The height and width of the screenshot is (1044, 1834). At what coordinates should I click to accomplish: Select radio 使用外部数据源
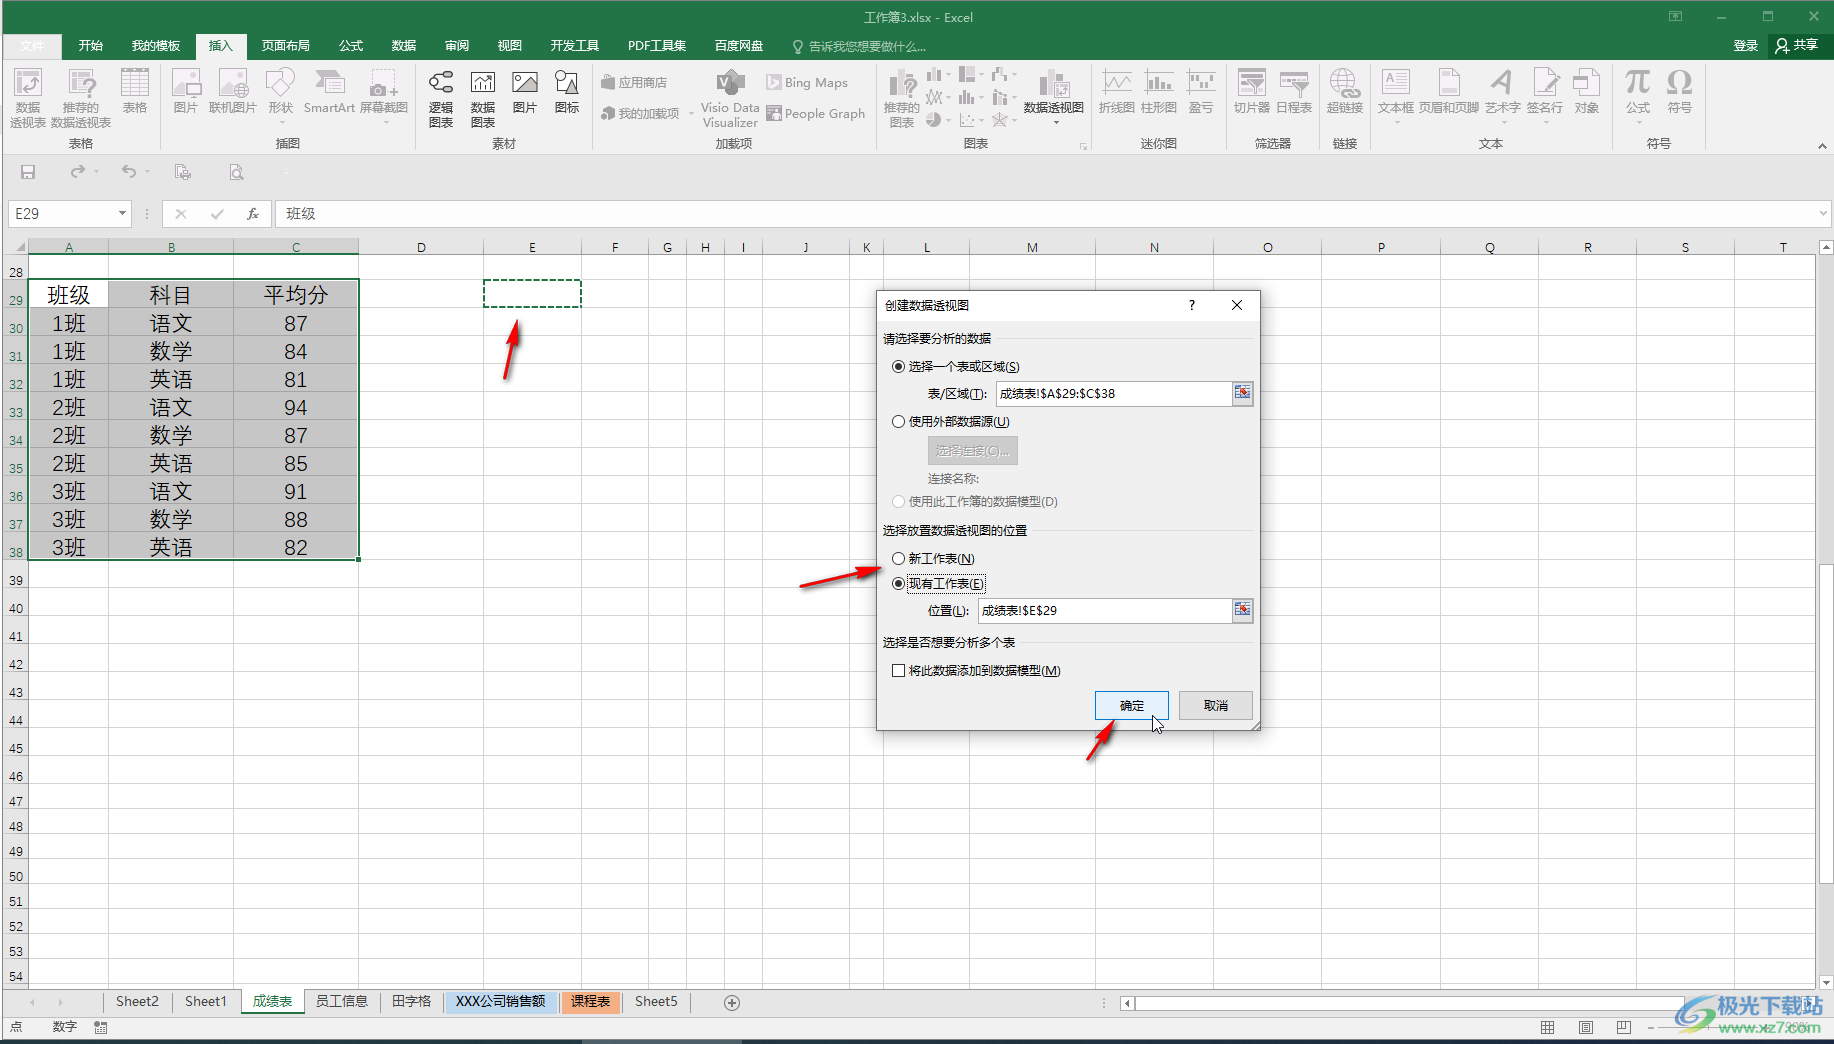(x=898, y=421)
